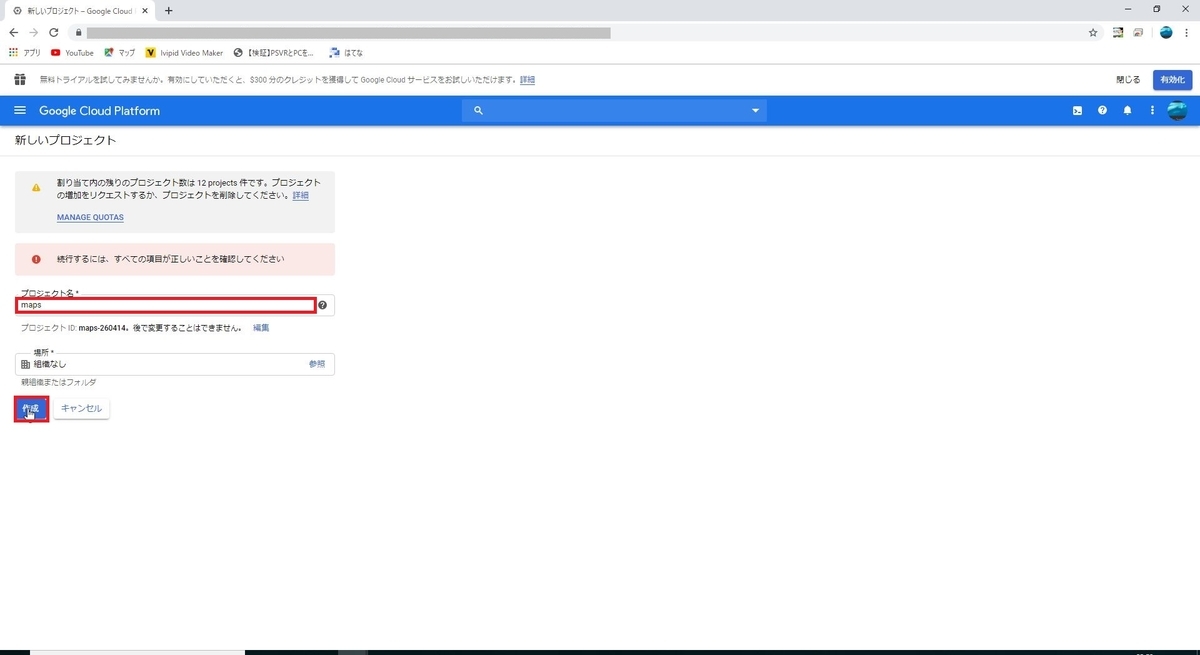Click the project name help icon
1200x655 pixels.
[x=323, y=305]
